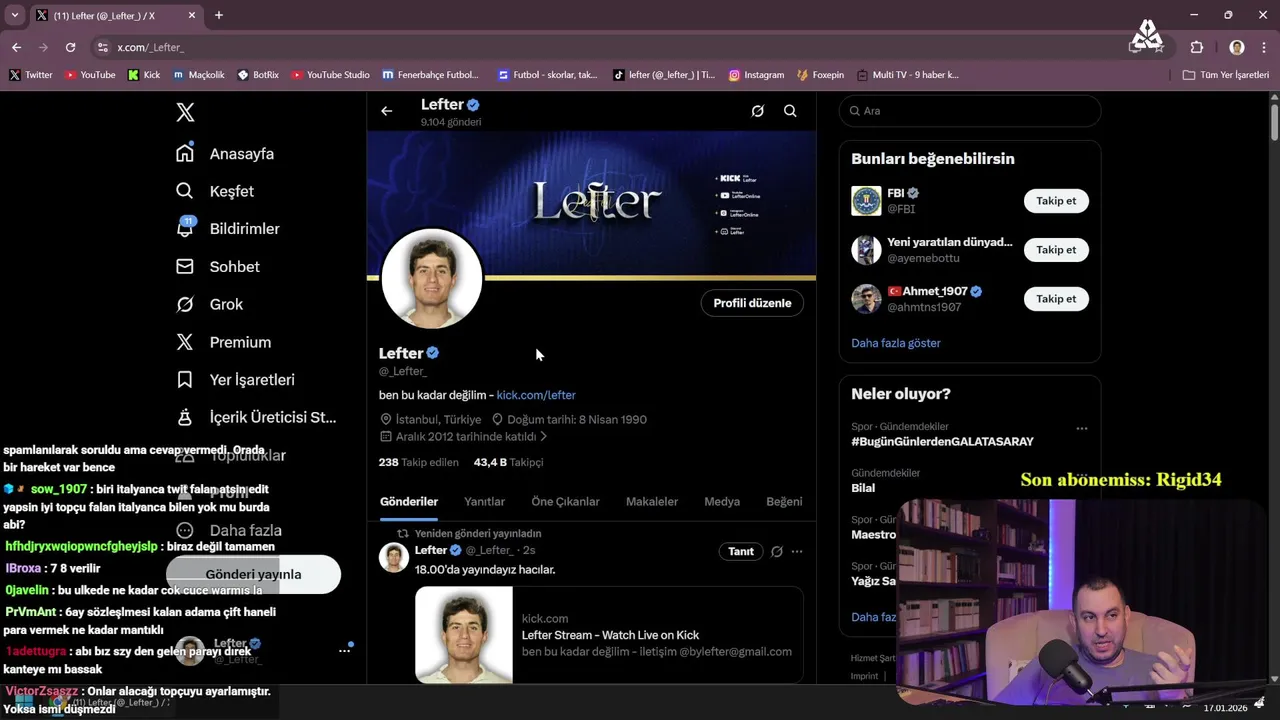The height and width of the screenshot is (720, 1280).
Task: Open the tab search dropdown arrow
Action: (14, 15)
